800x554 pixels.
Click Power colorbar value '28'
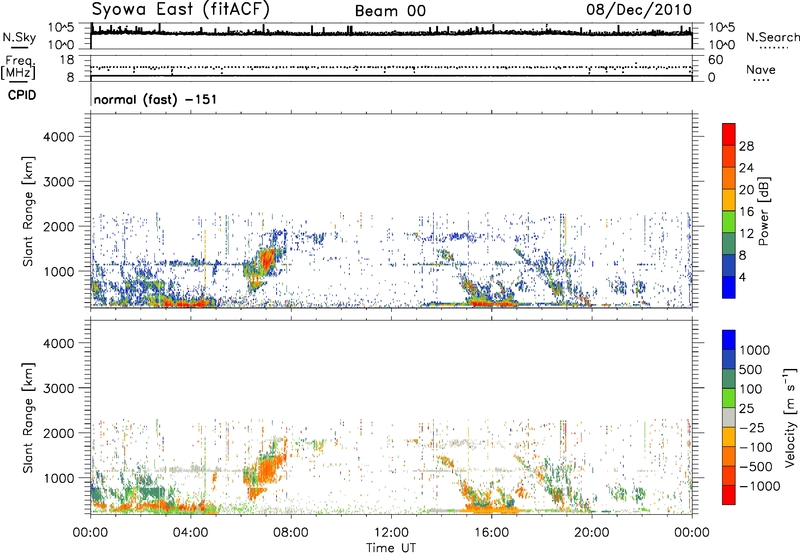pyautogui.click(x=746, y=146)
